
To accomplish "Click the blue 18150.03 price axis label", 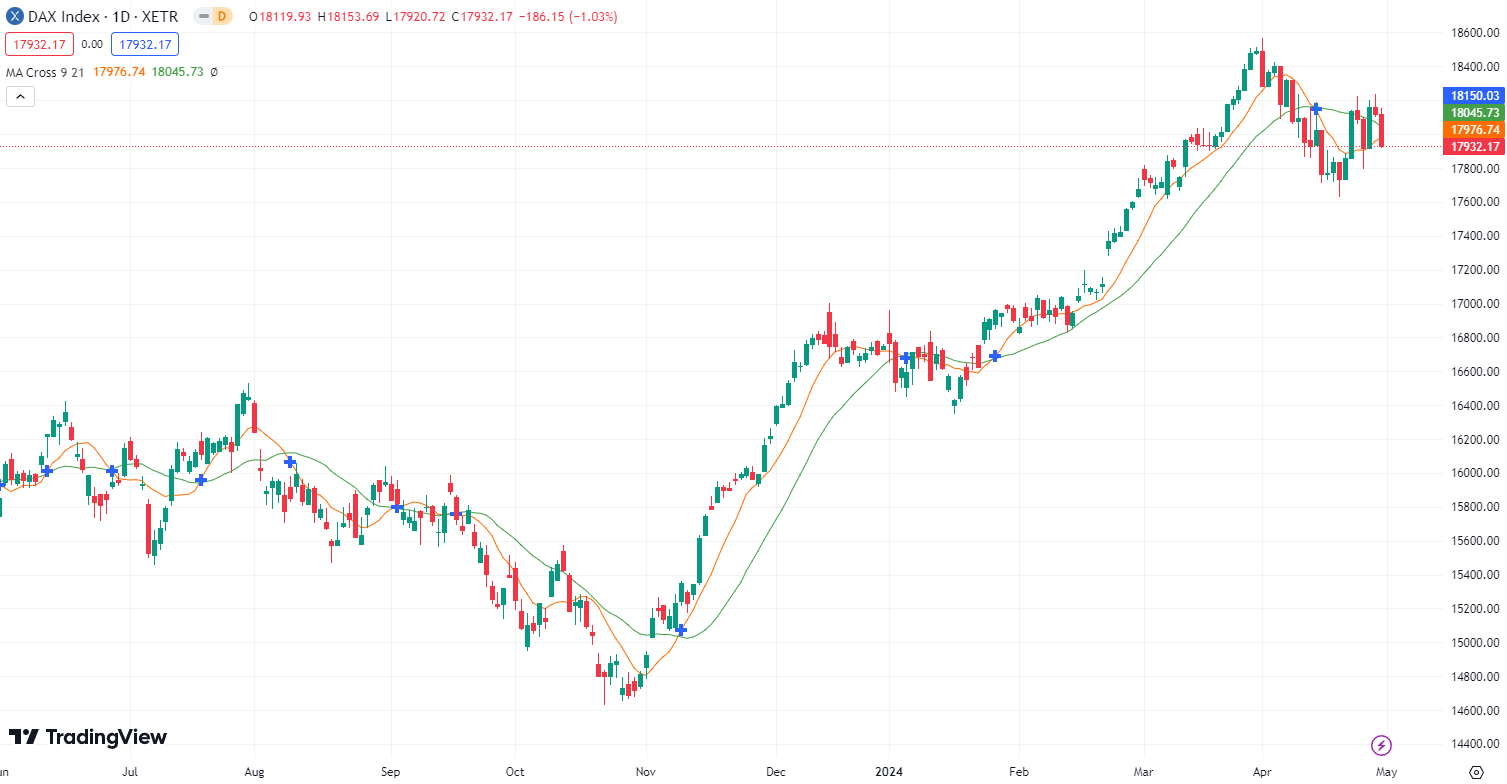I will click(x=1474, y=95).
